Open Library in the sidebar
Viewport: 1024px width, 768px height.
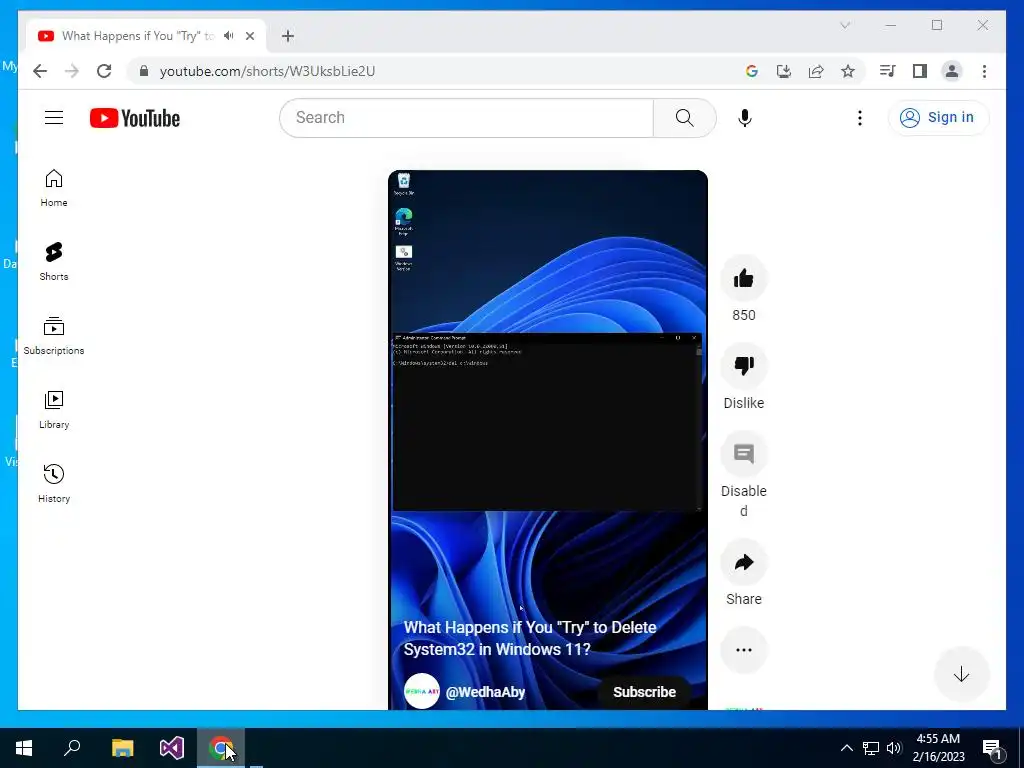point(54,409)
